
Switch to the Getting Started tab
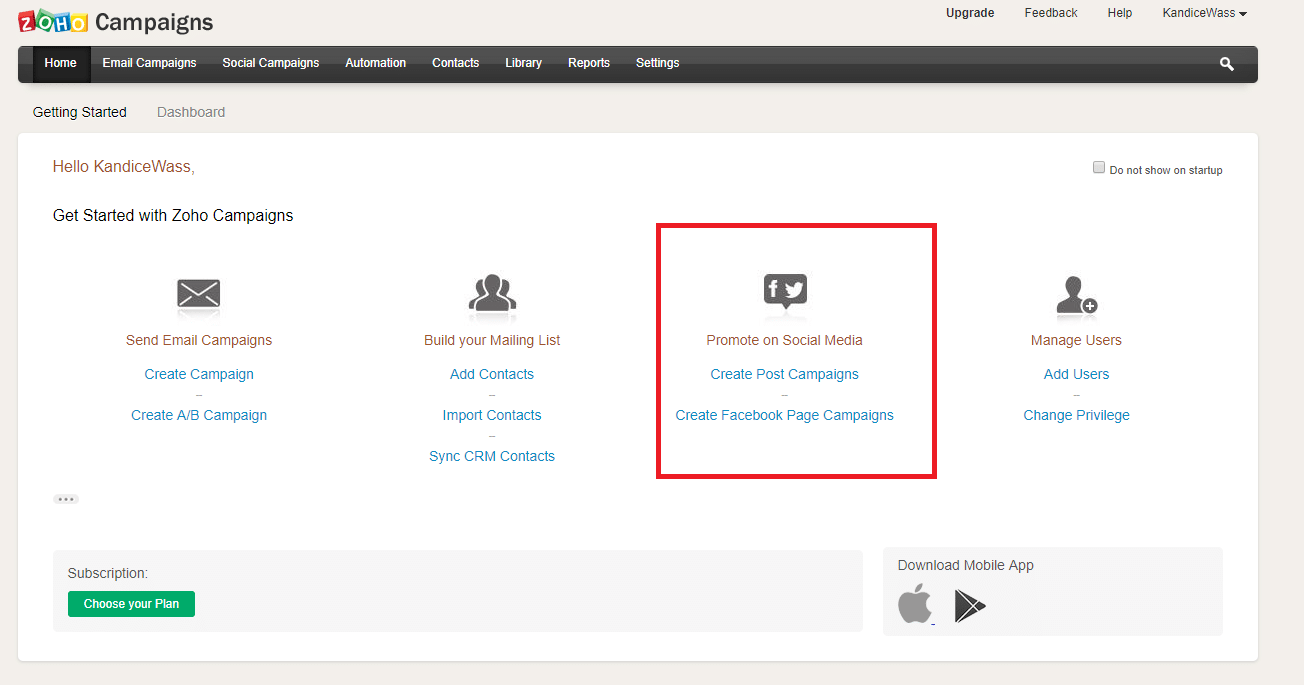coord(80,112)
